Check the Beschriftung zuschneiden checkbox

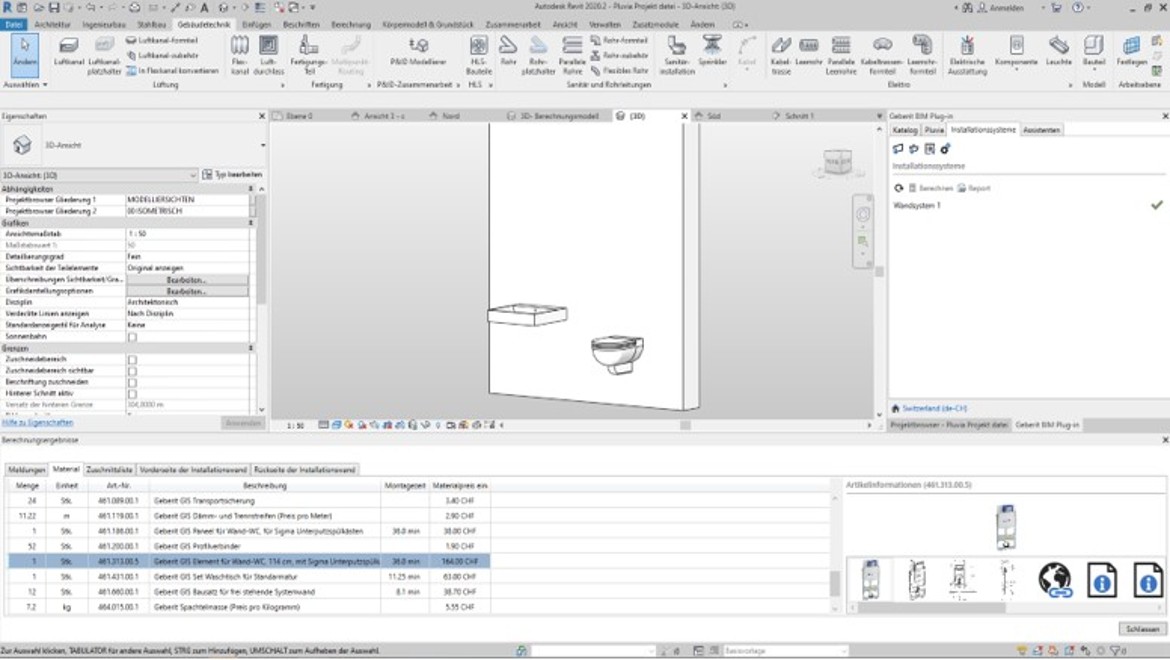click(132, 383)
